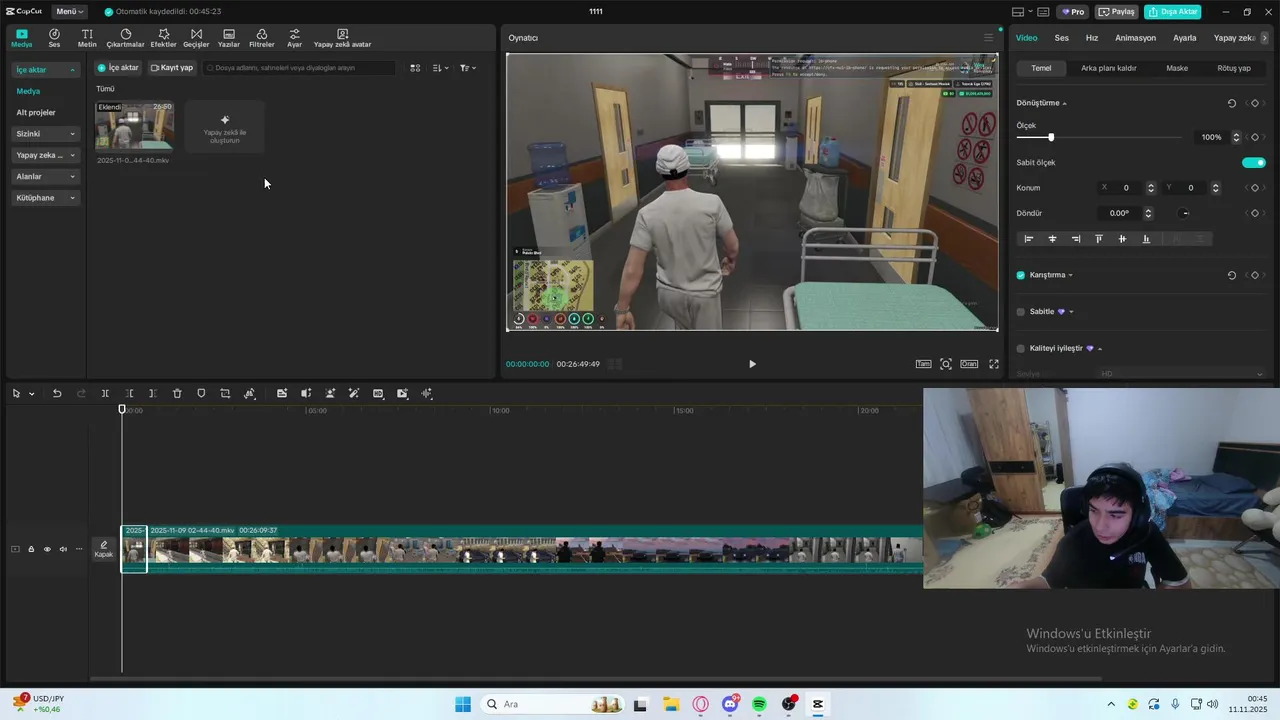Open the Yazılar captions panel
This screenshot has height=720, width=1280.
pyautogui.click(x=229, y=38)
